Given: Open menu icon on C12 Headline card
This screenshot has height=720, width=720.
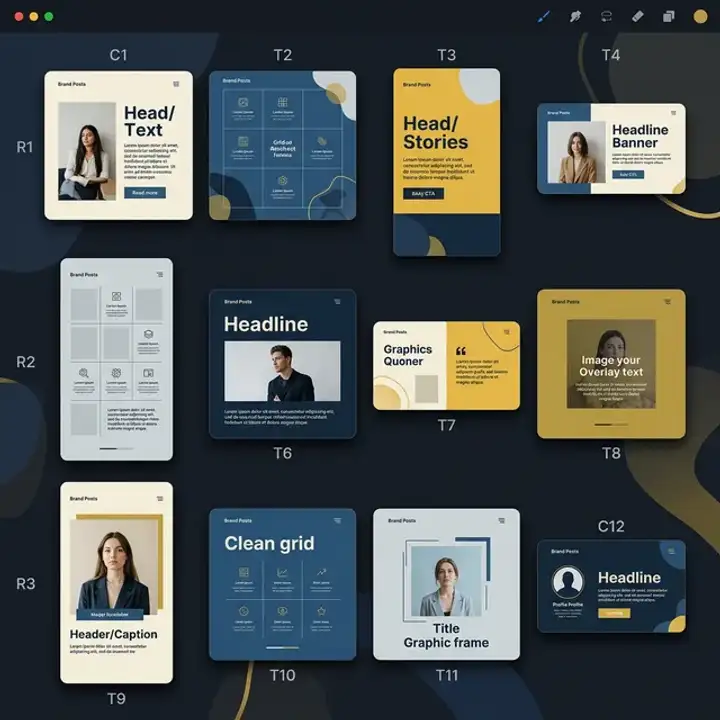Looking at the screenshot, I should click(671, 551).
